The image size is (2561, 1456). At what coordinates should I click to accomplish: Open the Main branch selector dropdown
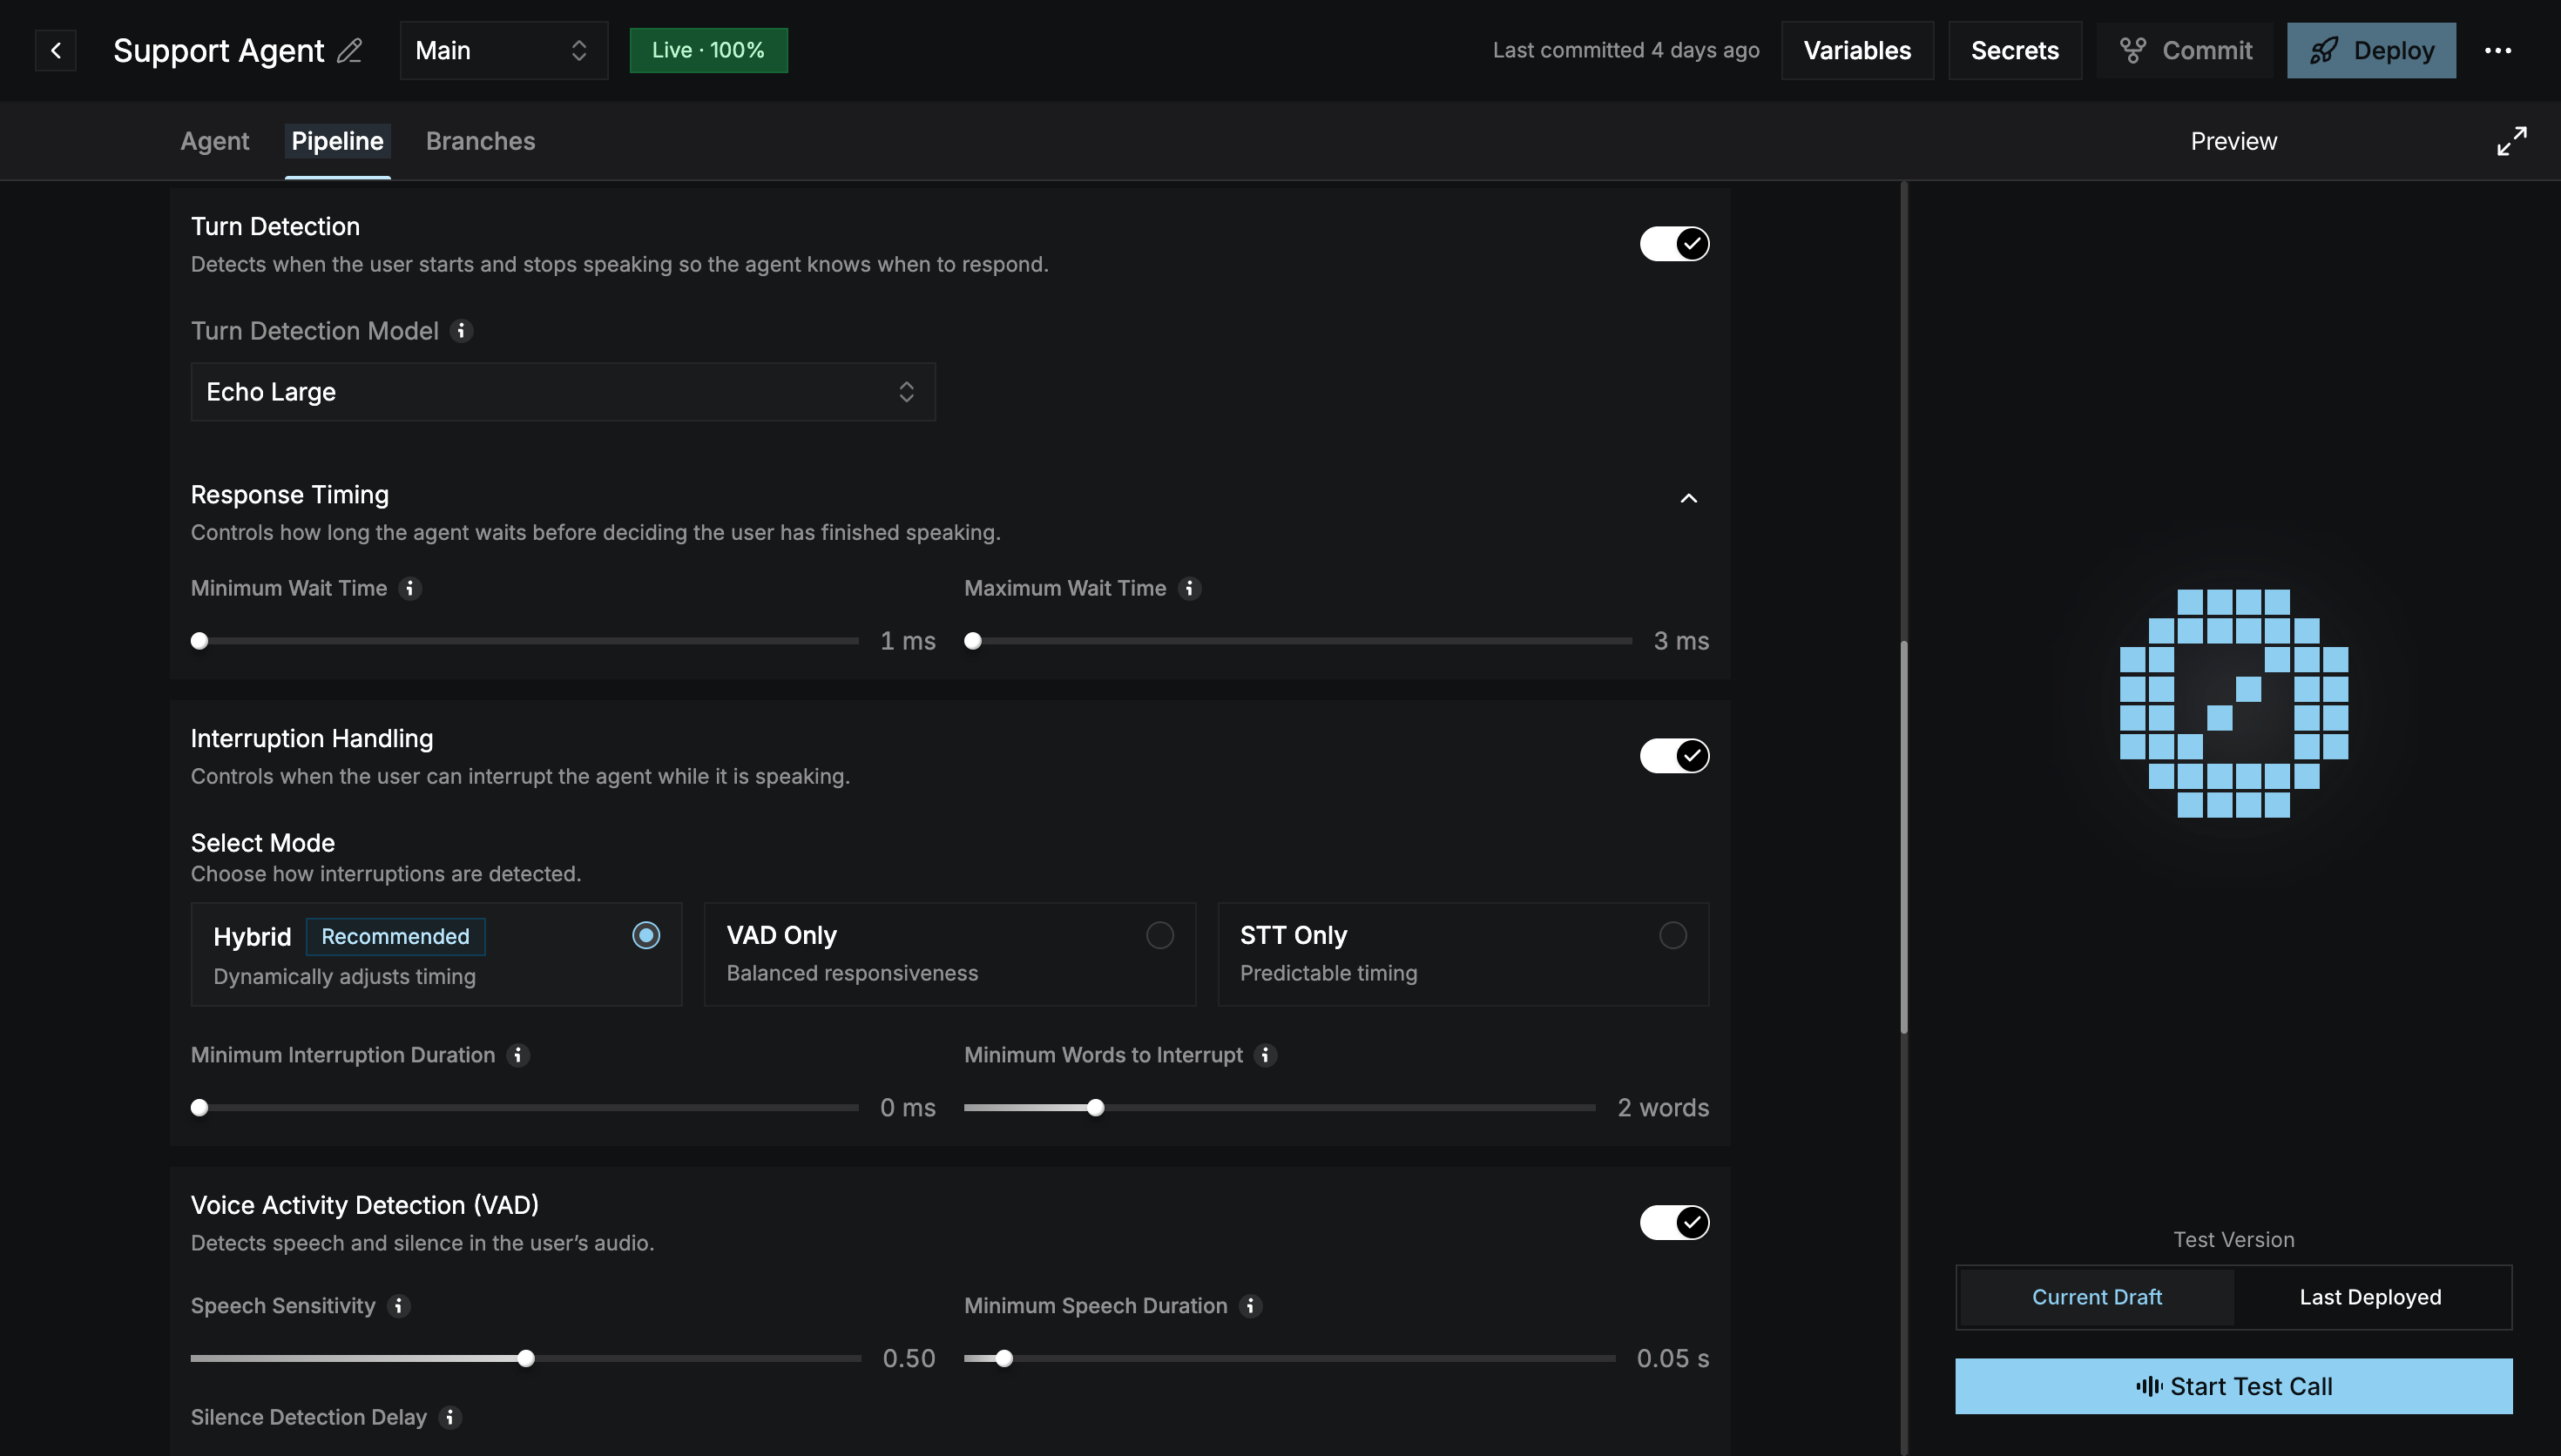tap(503, 50)
